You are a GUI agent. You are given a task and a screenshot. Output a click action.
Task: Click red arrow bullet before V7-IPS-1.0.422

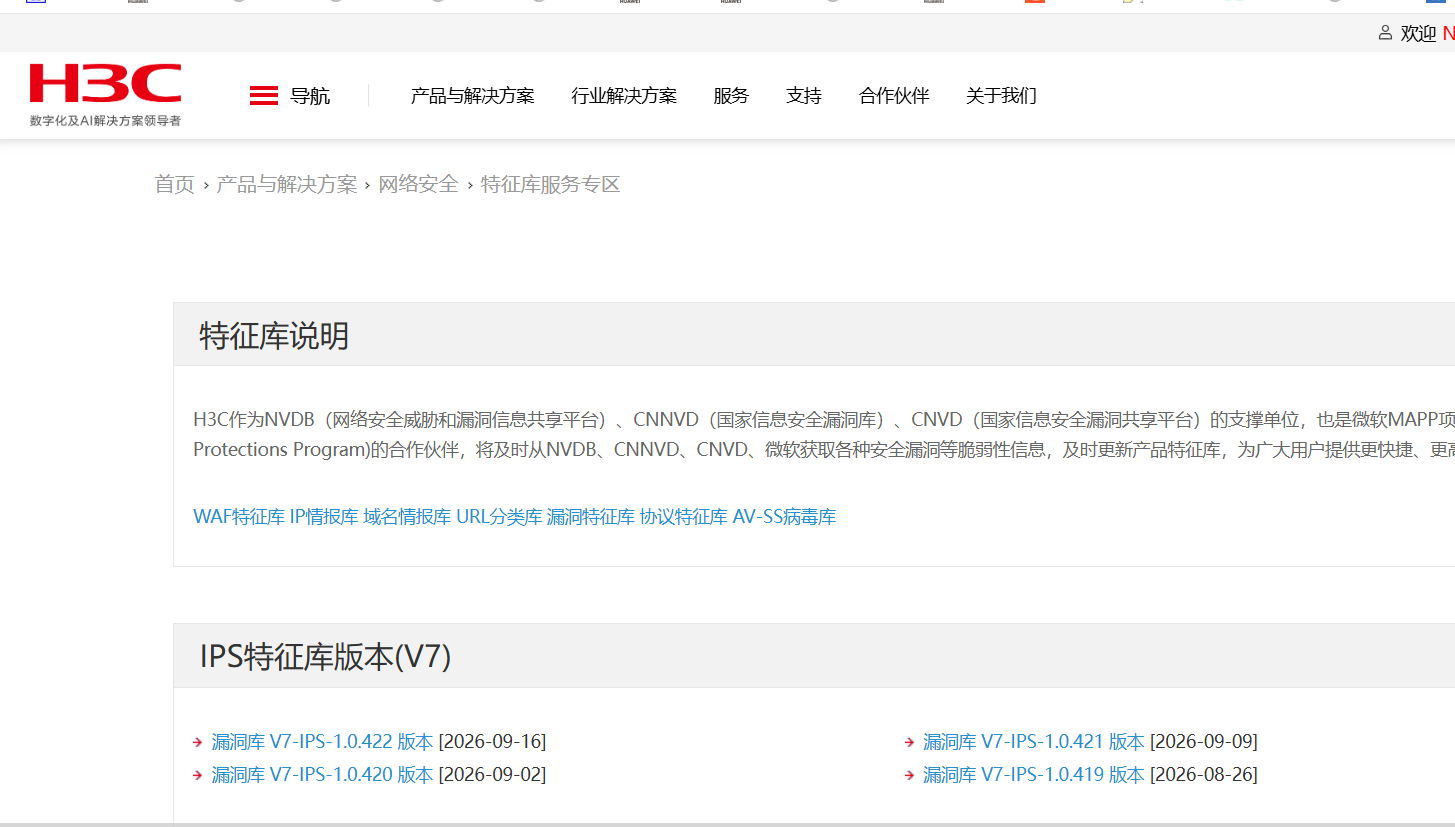click(x=198, y=742)
